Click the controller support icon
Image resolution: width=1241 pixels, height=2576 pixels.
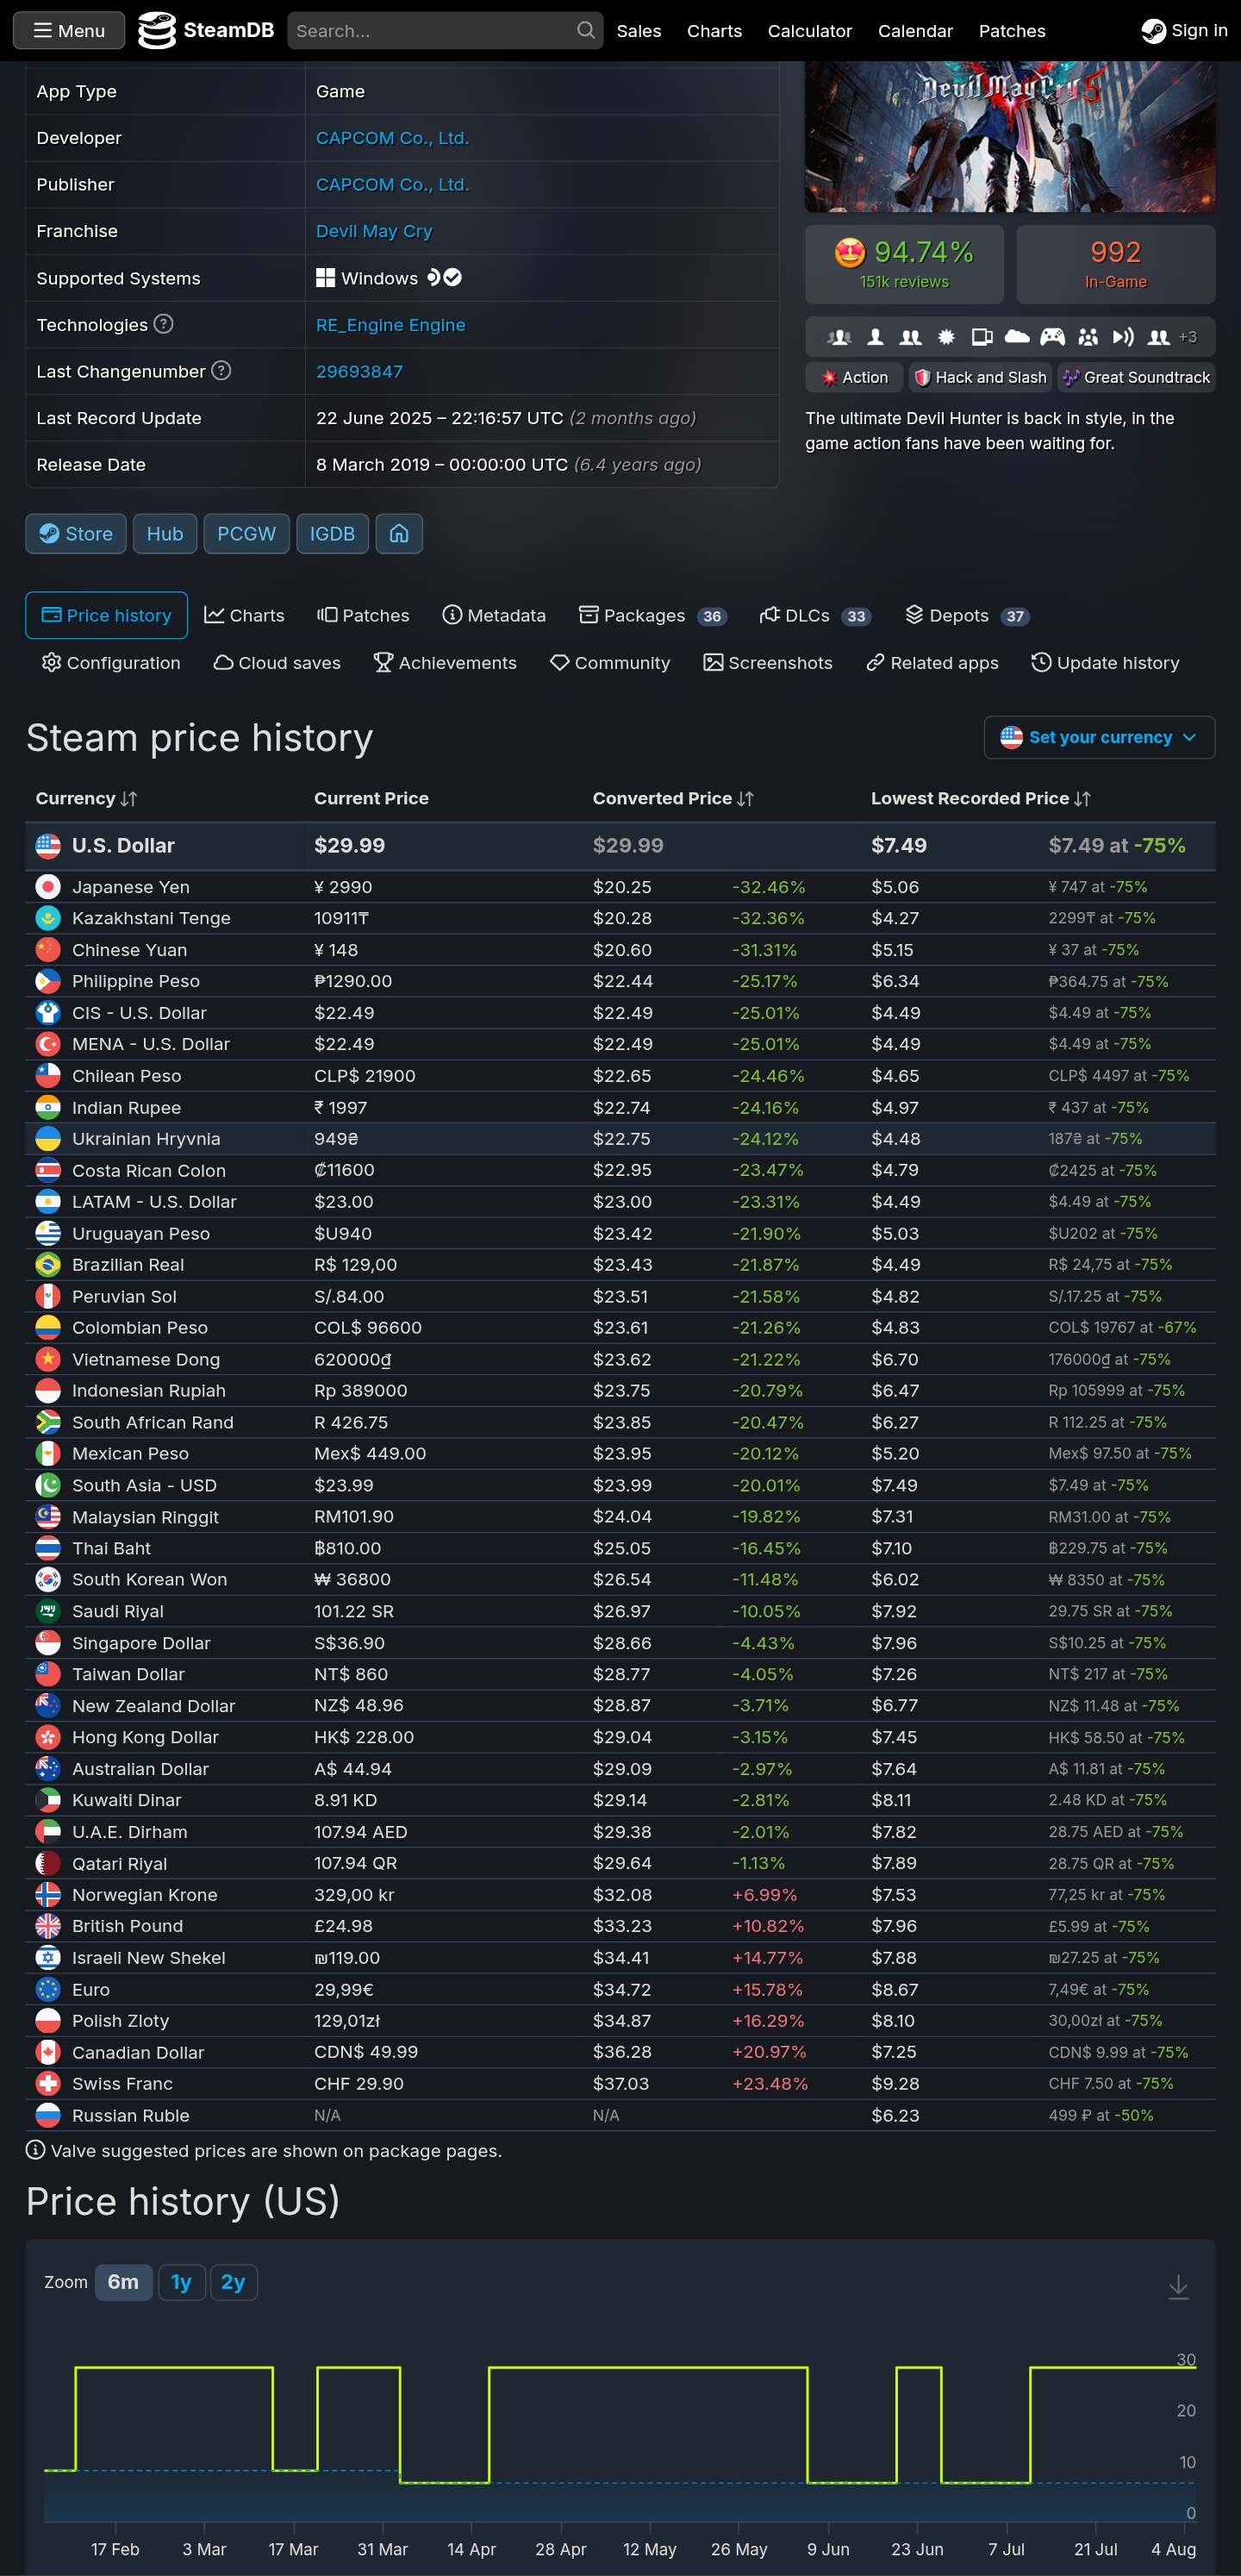(1052, 337)
